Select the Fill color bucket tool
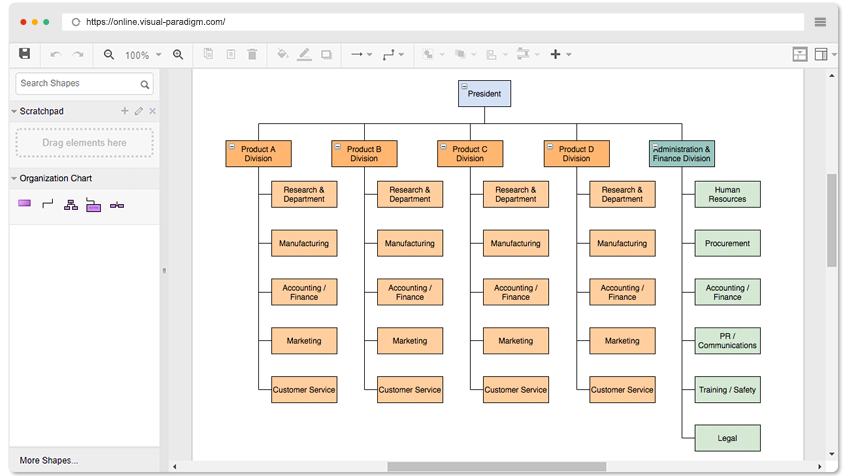848x476 pixels. (x=282, y=54)
